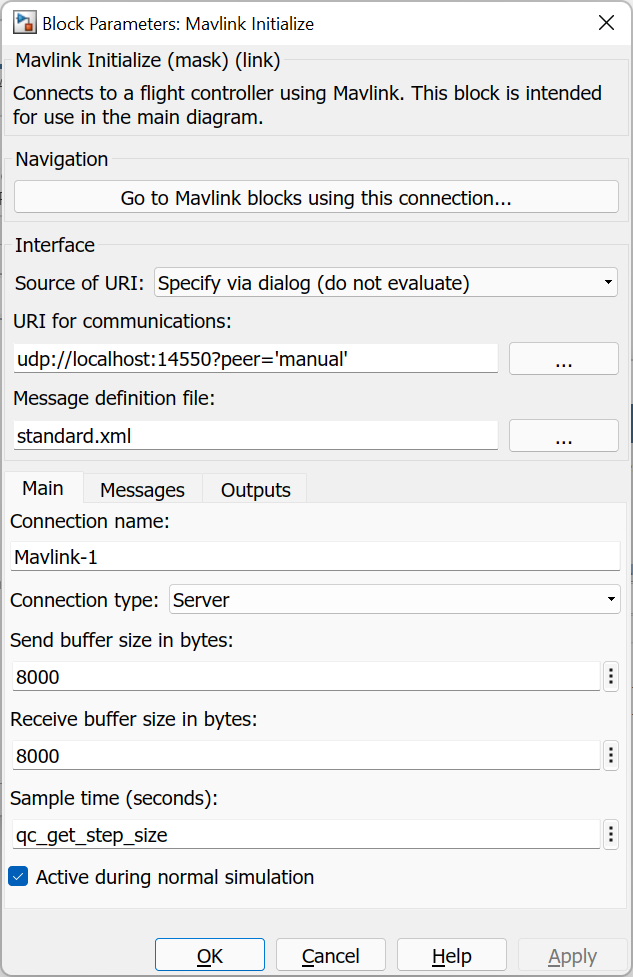Image resolution: width=633 pixels, height=977 pixels.
Task: Open actions menu for Send buffer size
Action: 610,677
